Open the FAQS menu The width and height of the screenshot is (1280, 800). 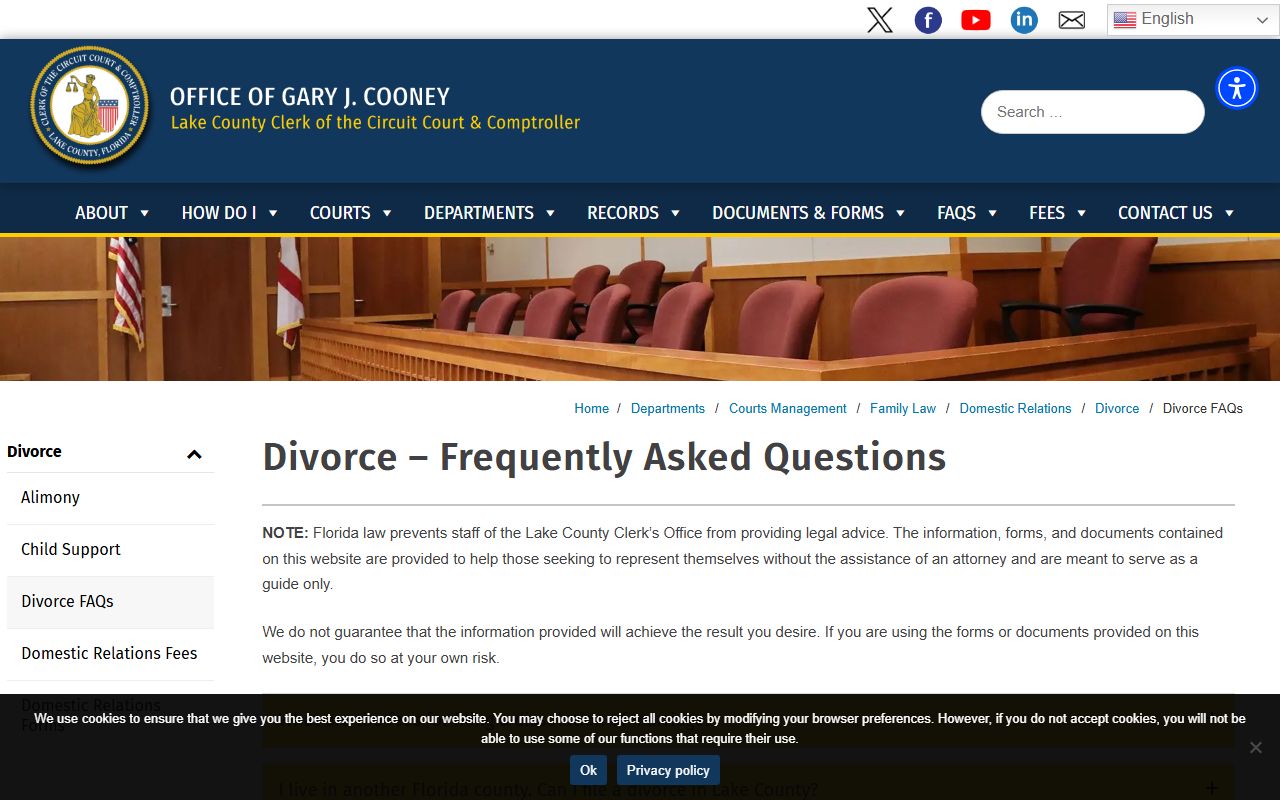pyautogui.click(x=967, y=212)
